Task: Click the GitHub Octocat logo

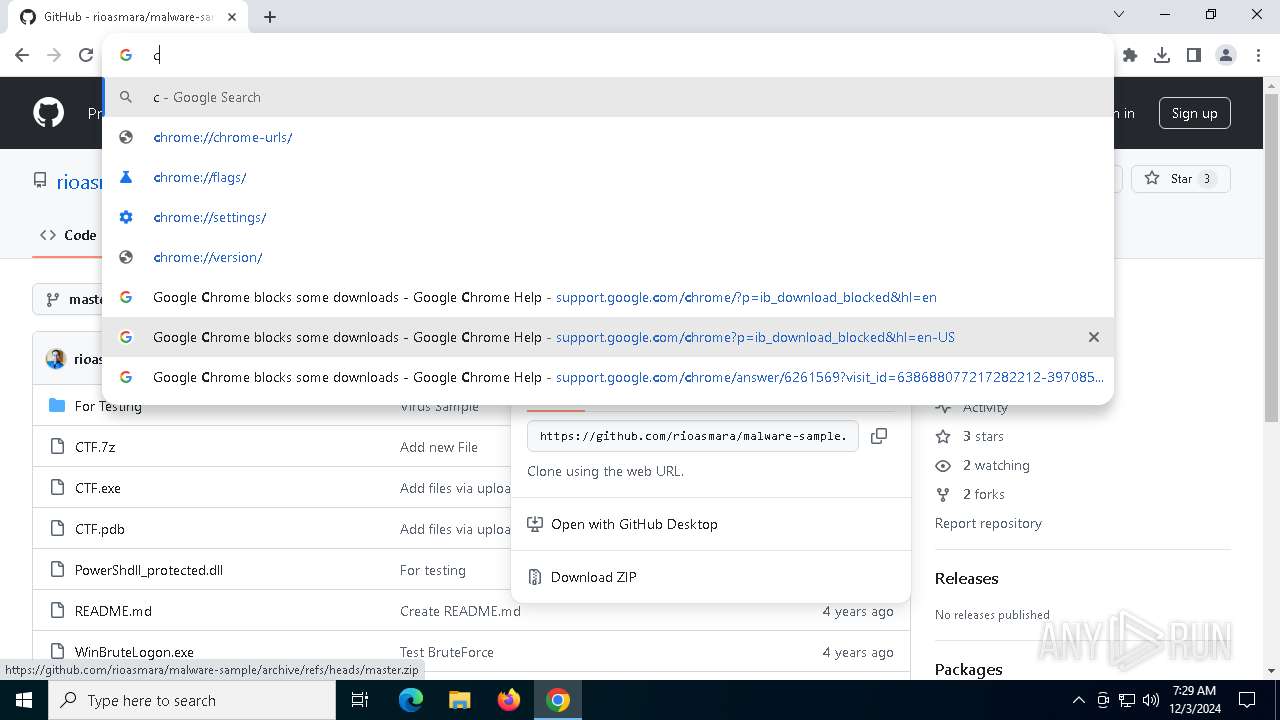Action: [48, 113]
